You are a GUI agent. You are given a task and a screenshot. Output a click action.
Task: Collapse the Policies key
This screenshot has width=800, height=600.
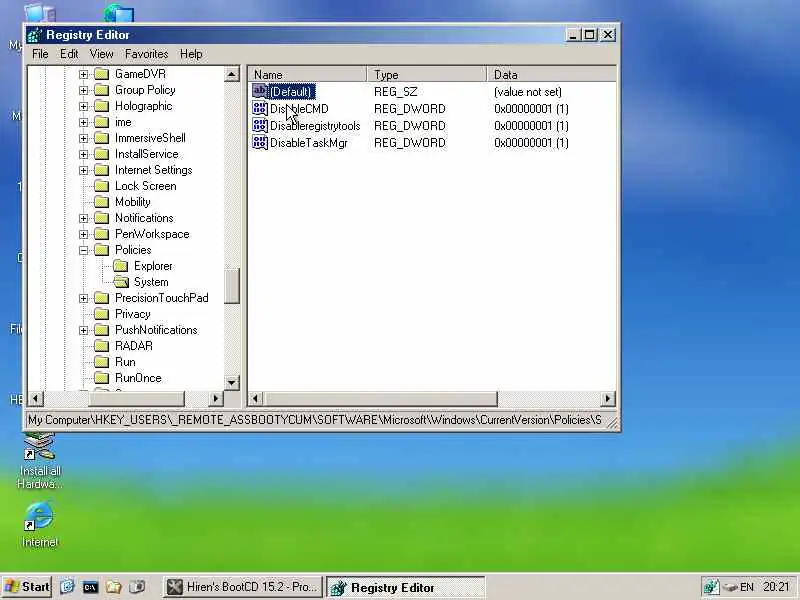83,250
